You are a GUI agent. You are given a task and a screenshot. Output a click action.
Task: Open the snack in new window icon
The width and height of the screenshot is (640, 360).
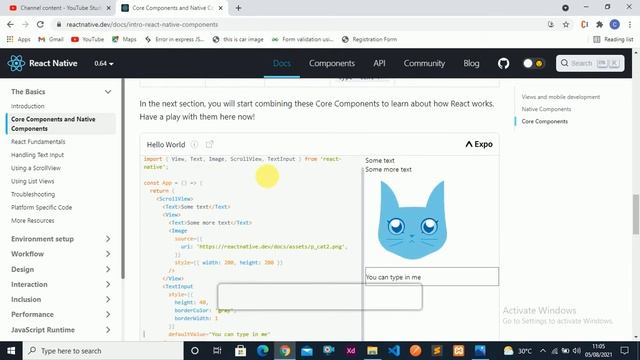click(x=209, y=144)
